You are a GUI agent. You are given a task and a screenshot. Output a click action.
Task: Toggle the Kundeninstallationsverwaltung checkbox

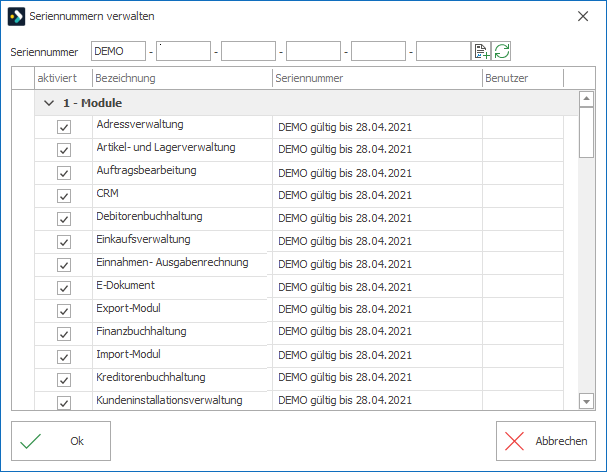[64, 403]
